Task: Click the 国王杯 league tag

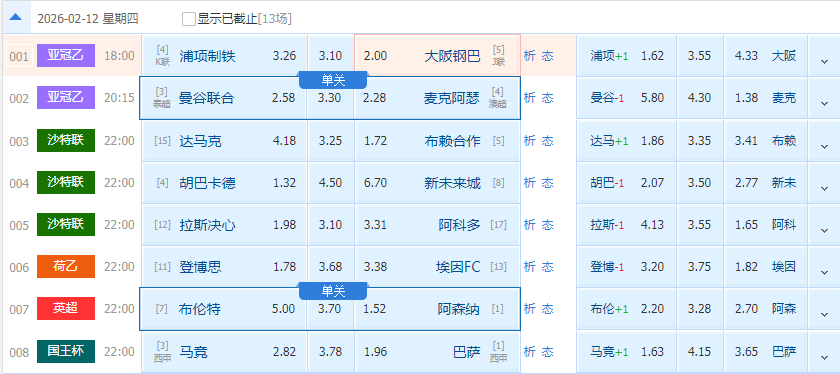Action: pos(66,351)
